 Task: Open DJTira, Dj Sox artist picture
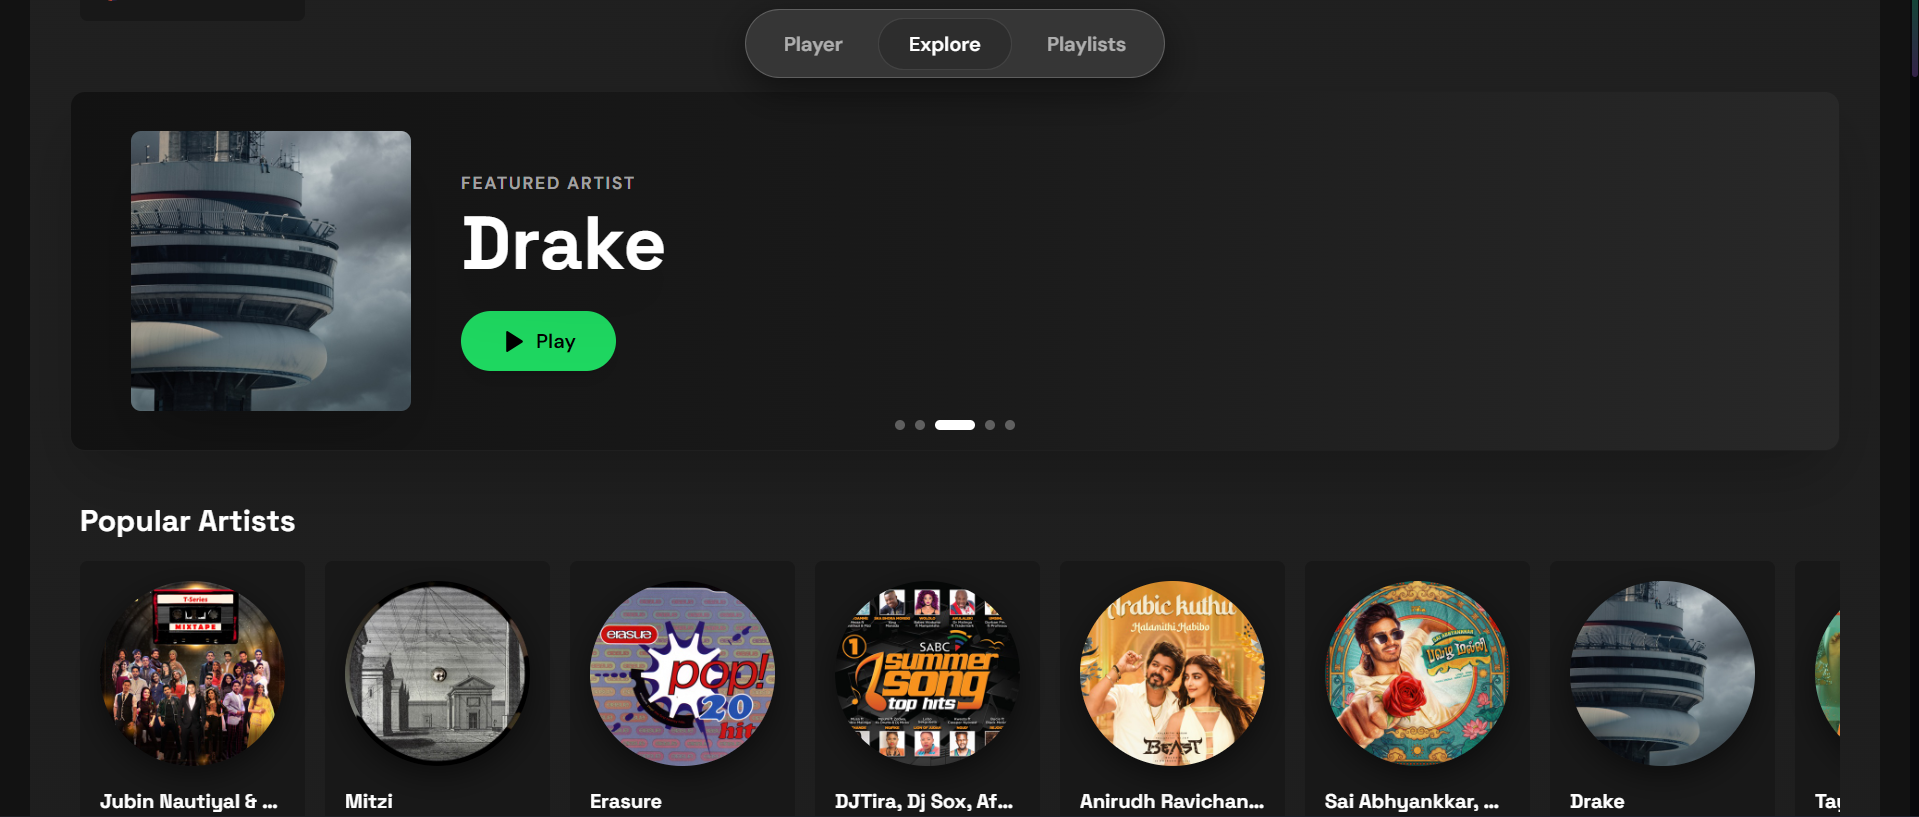pos(927,673)
